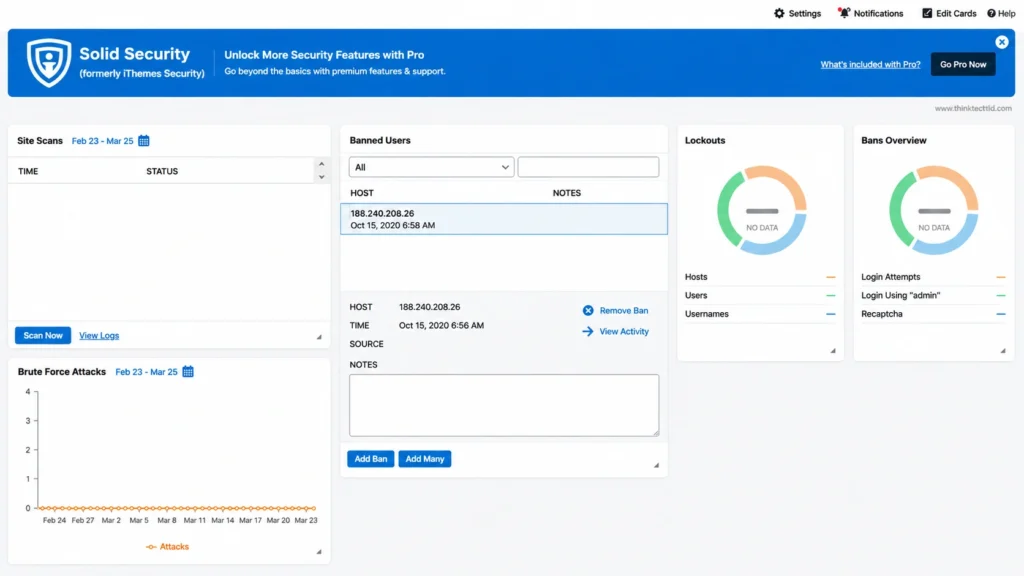1024x576 pixels.
Task: Click the Site Scans table scroll down arrow
Action: coord(321,177)
